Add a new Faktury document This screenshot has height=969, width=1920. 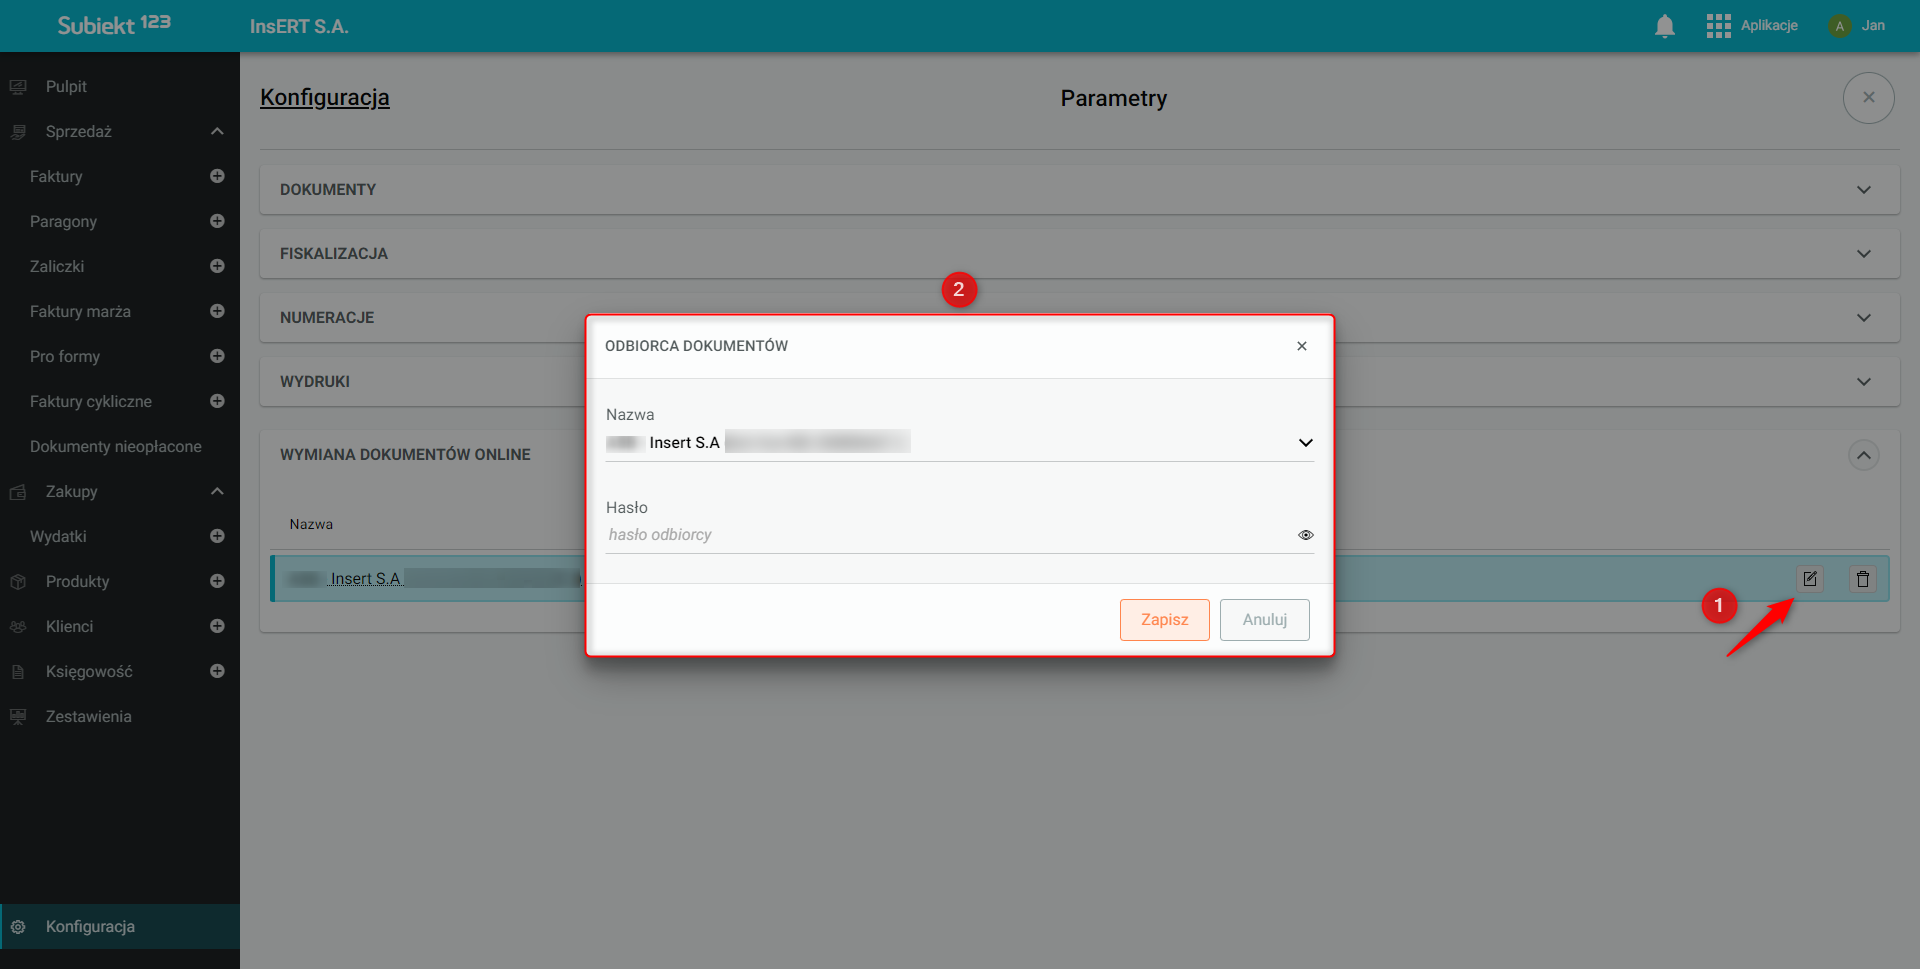(217, 176)
